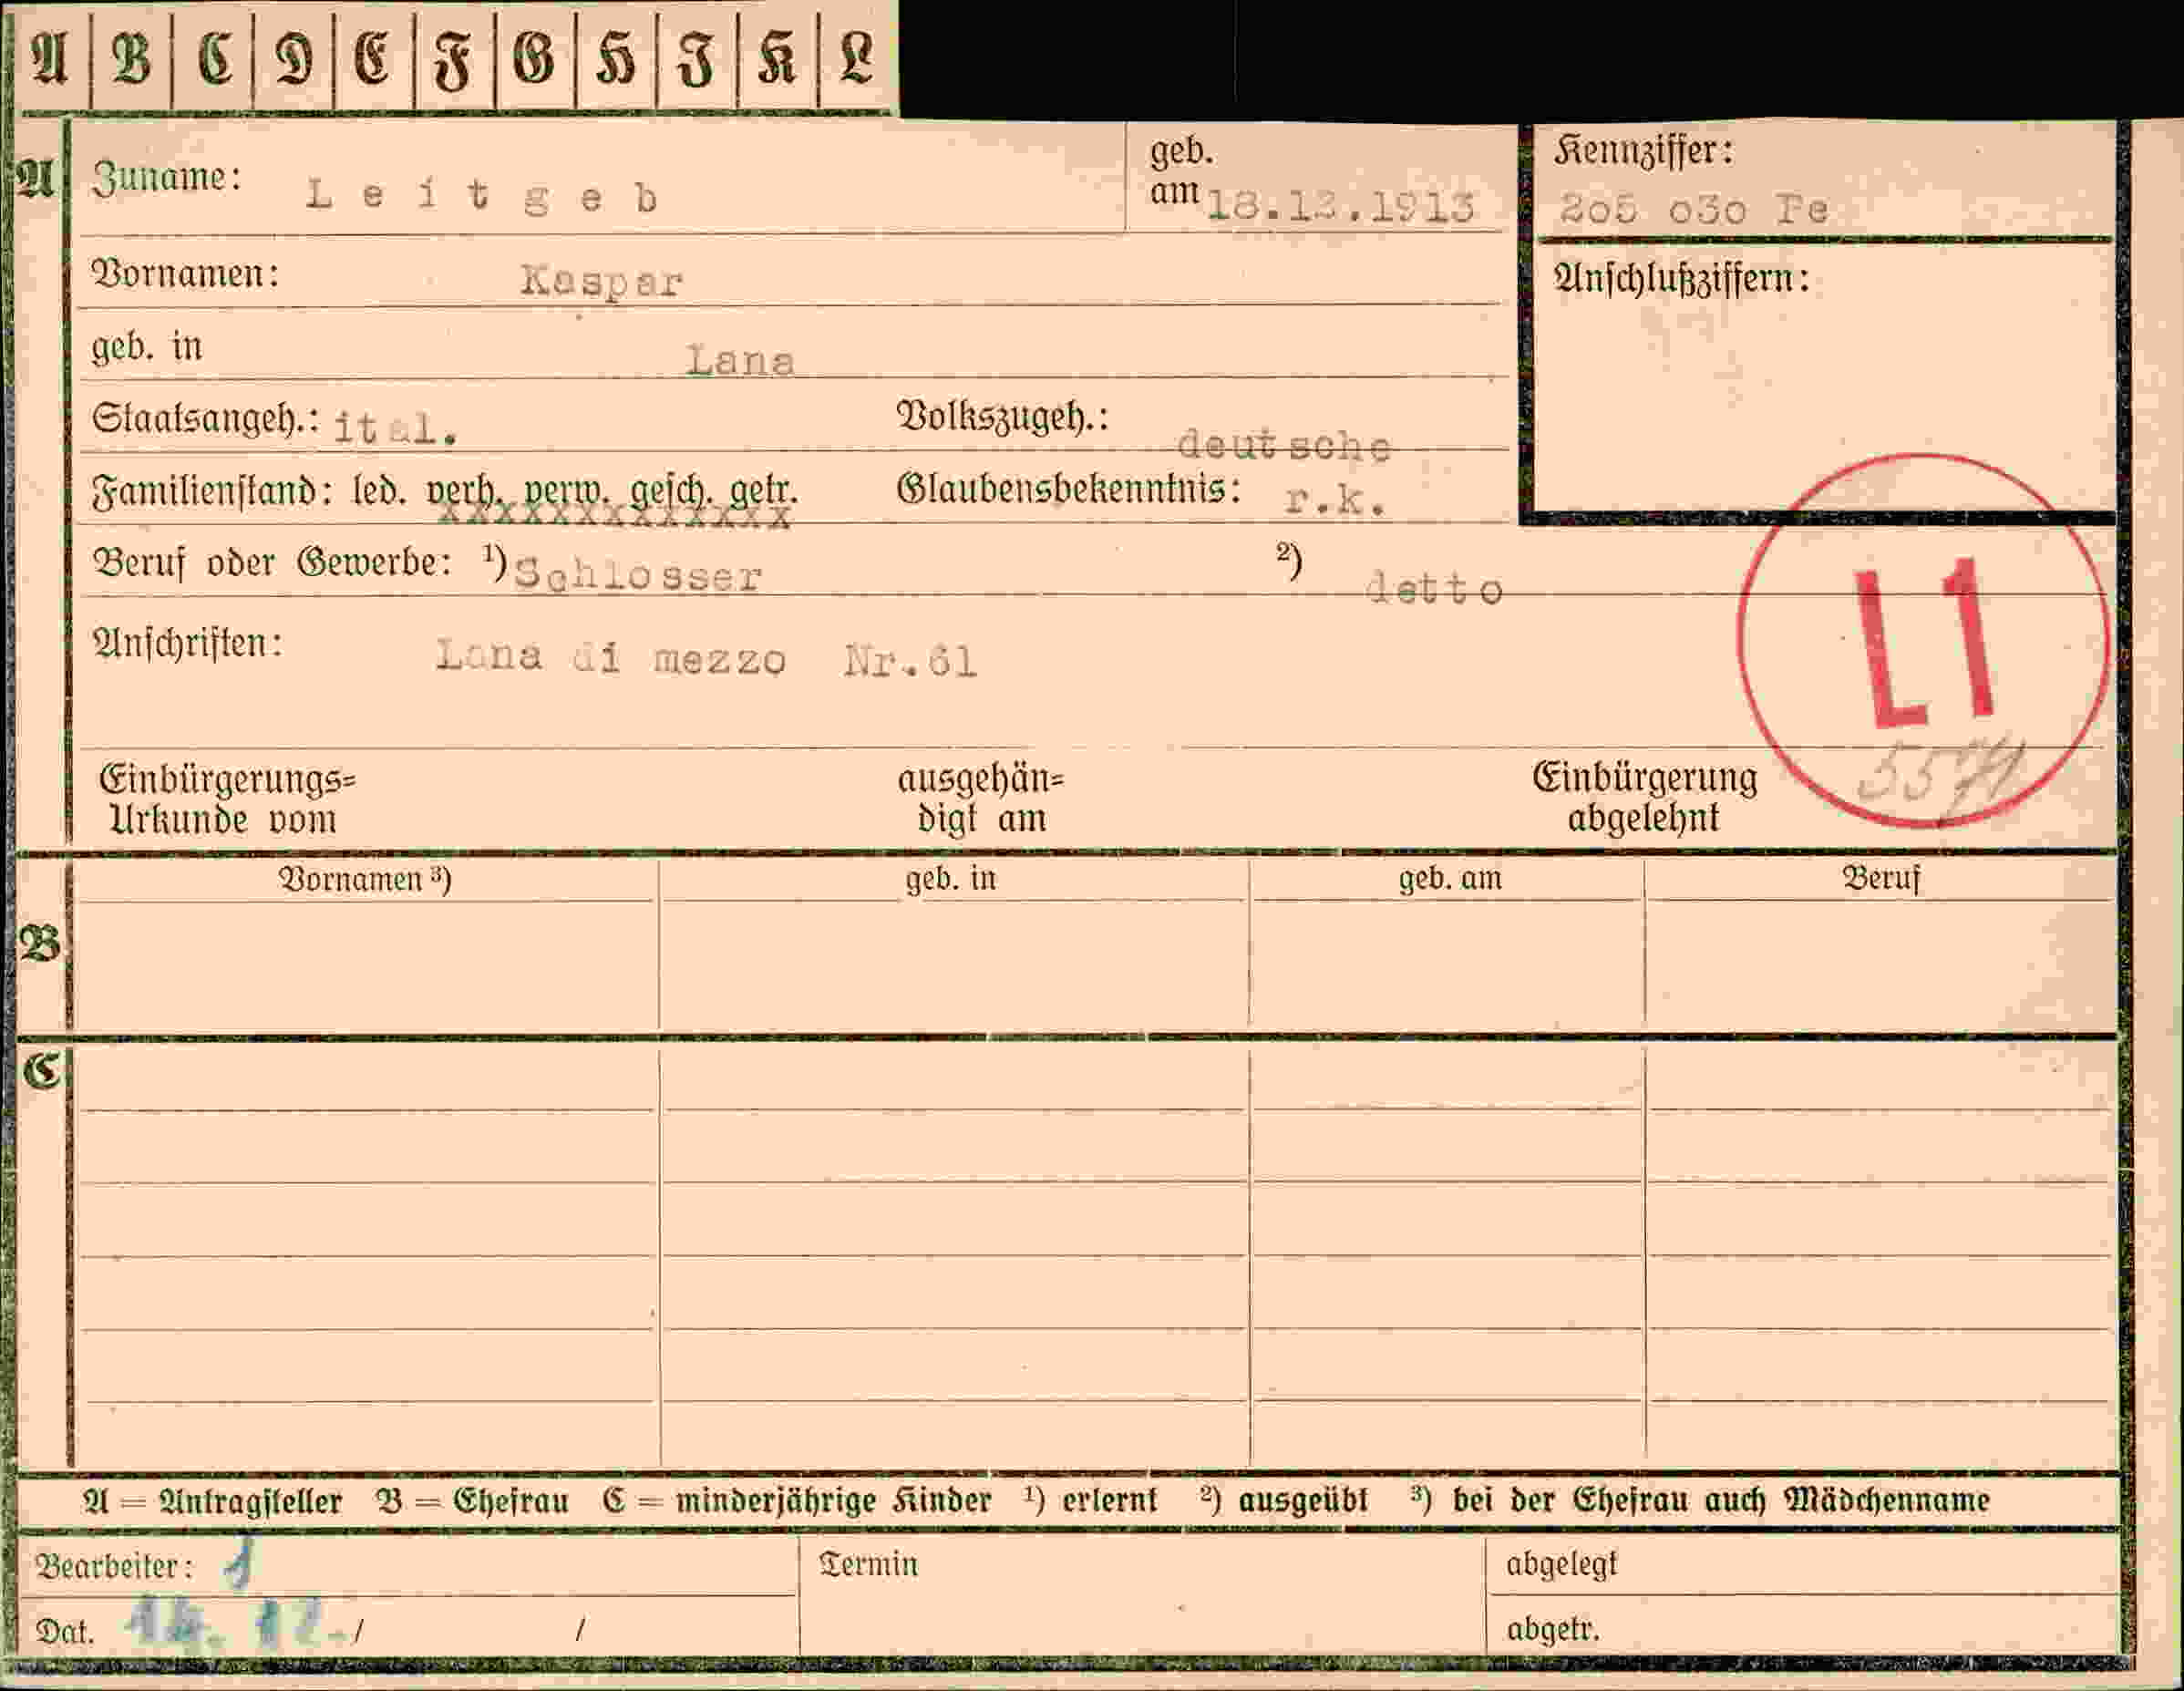Click the typed word "deutsche"
The height and width of the screenshot is (1691, 2184).
tap(1284, 445)
